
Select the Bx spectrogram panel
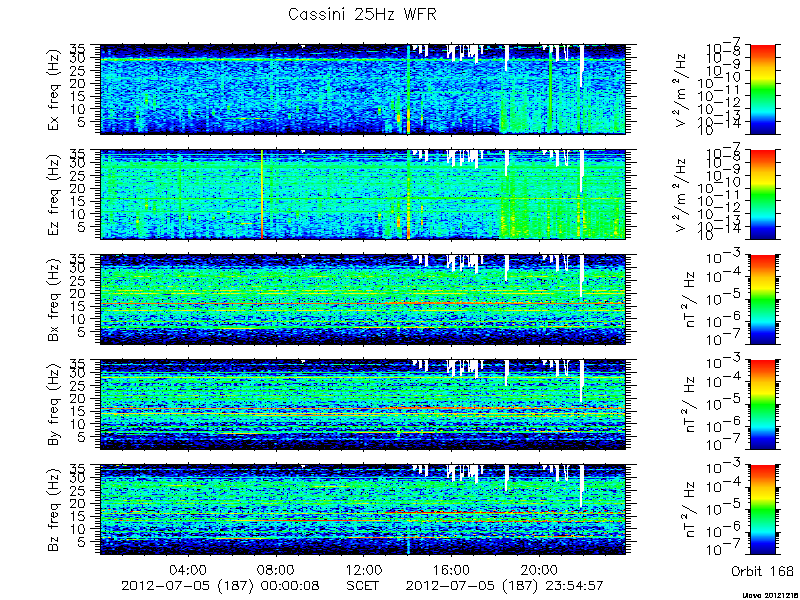363,299
